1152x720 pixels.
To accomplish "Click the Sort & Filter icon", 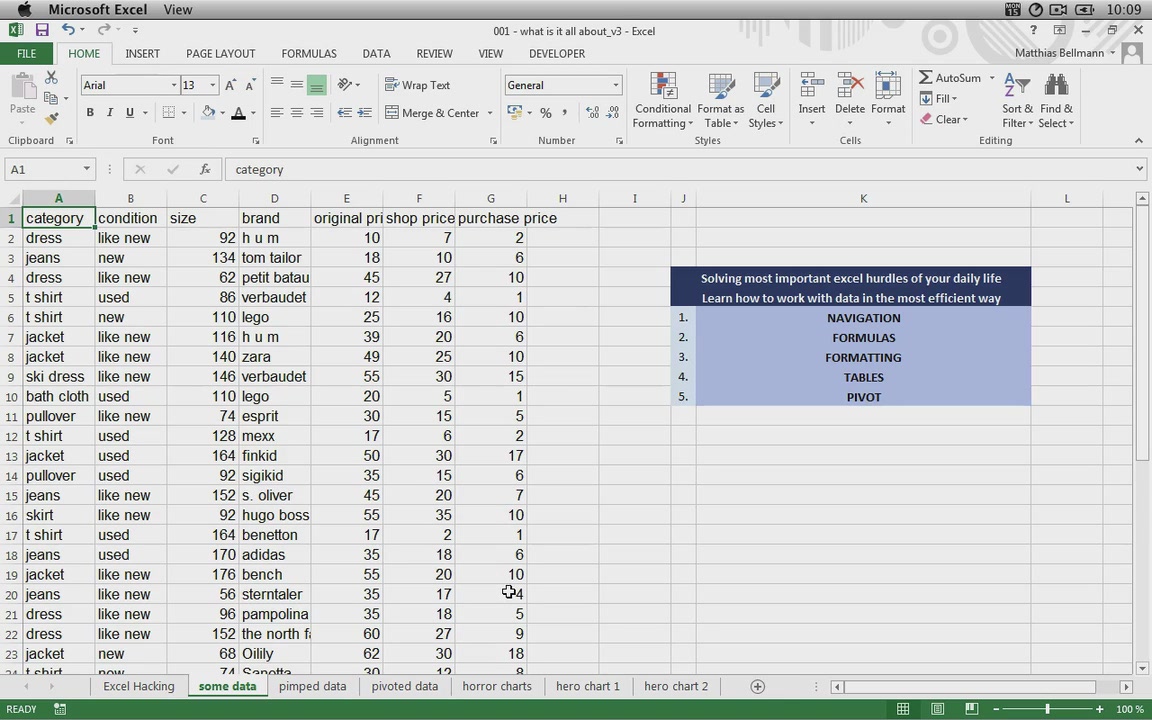I will [x=1017, y=87].
